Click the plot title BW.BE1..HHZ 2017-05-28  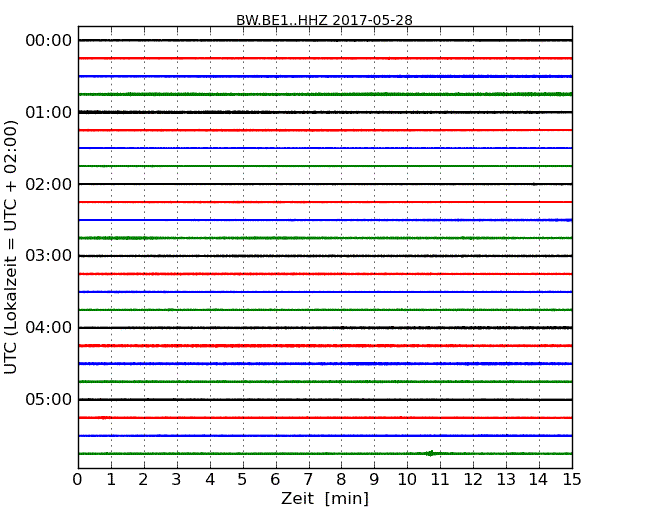[x=324, y=20]
